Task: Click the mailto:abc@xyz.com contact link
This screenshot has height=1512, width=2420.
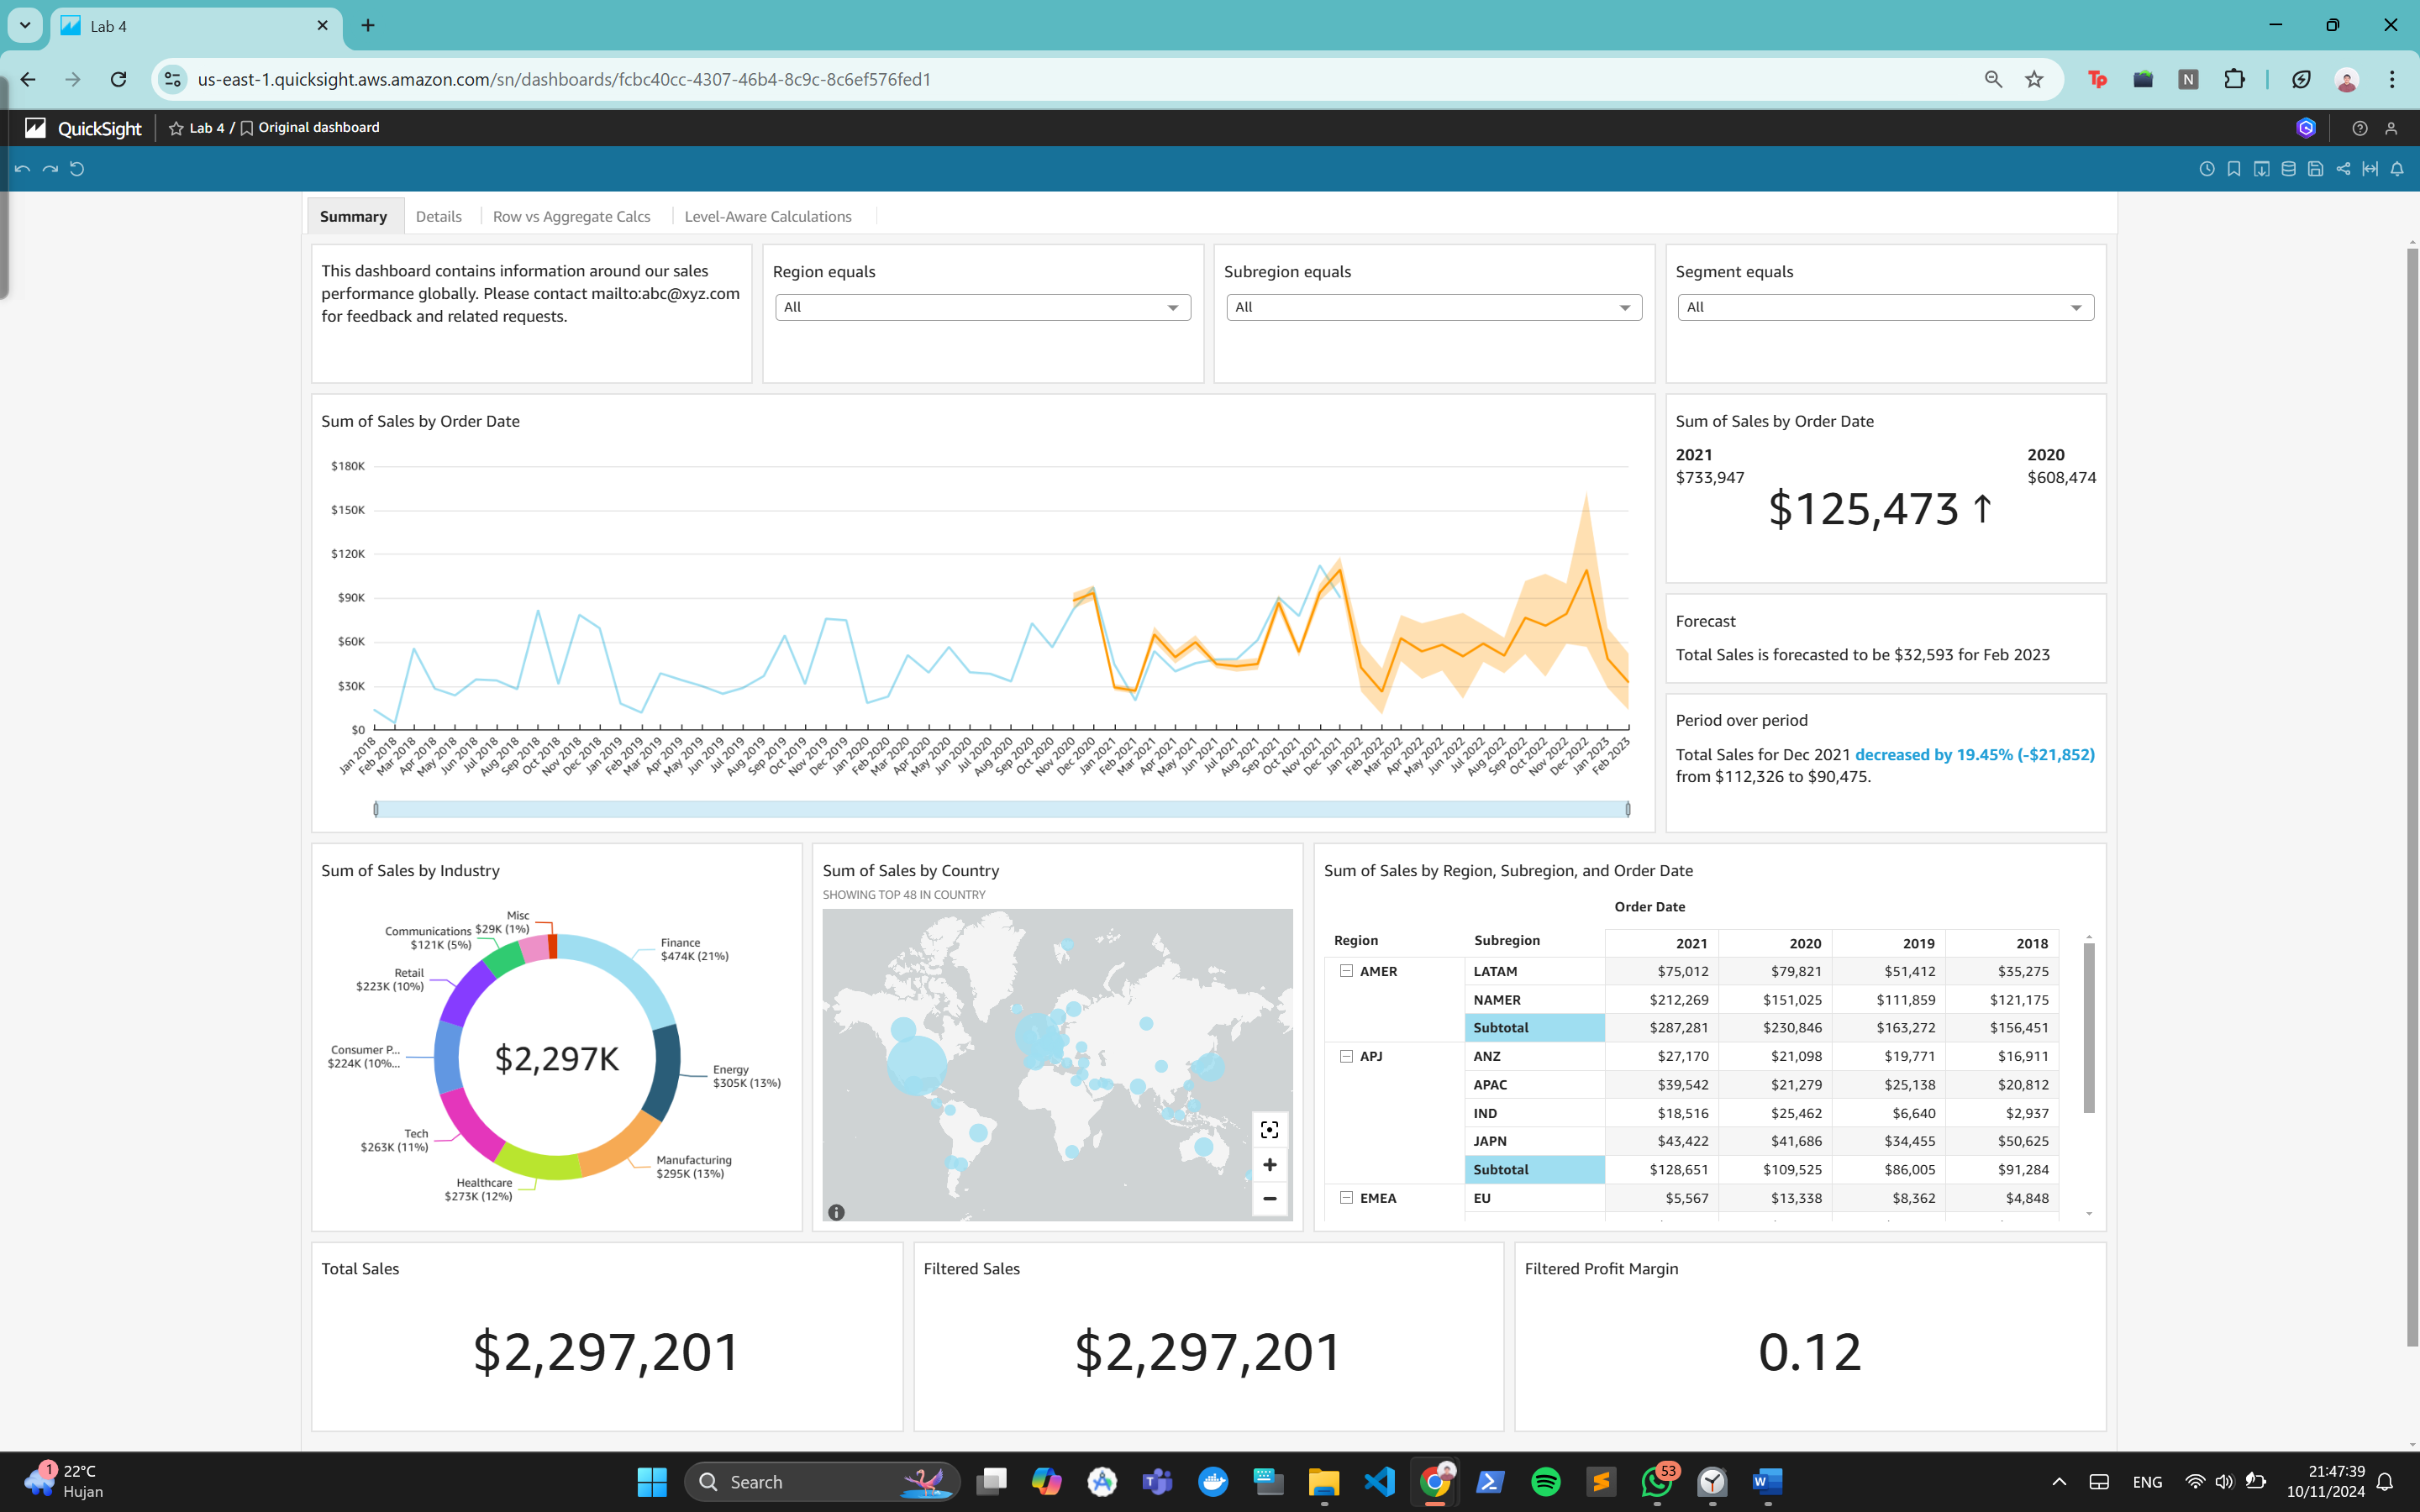Action: [x=665, y=294]
